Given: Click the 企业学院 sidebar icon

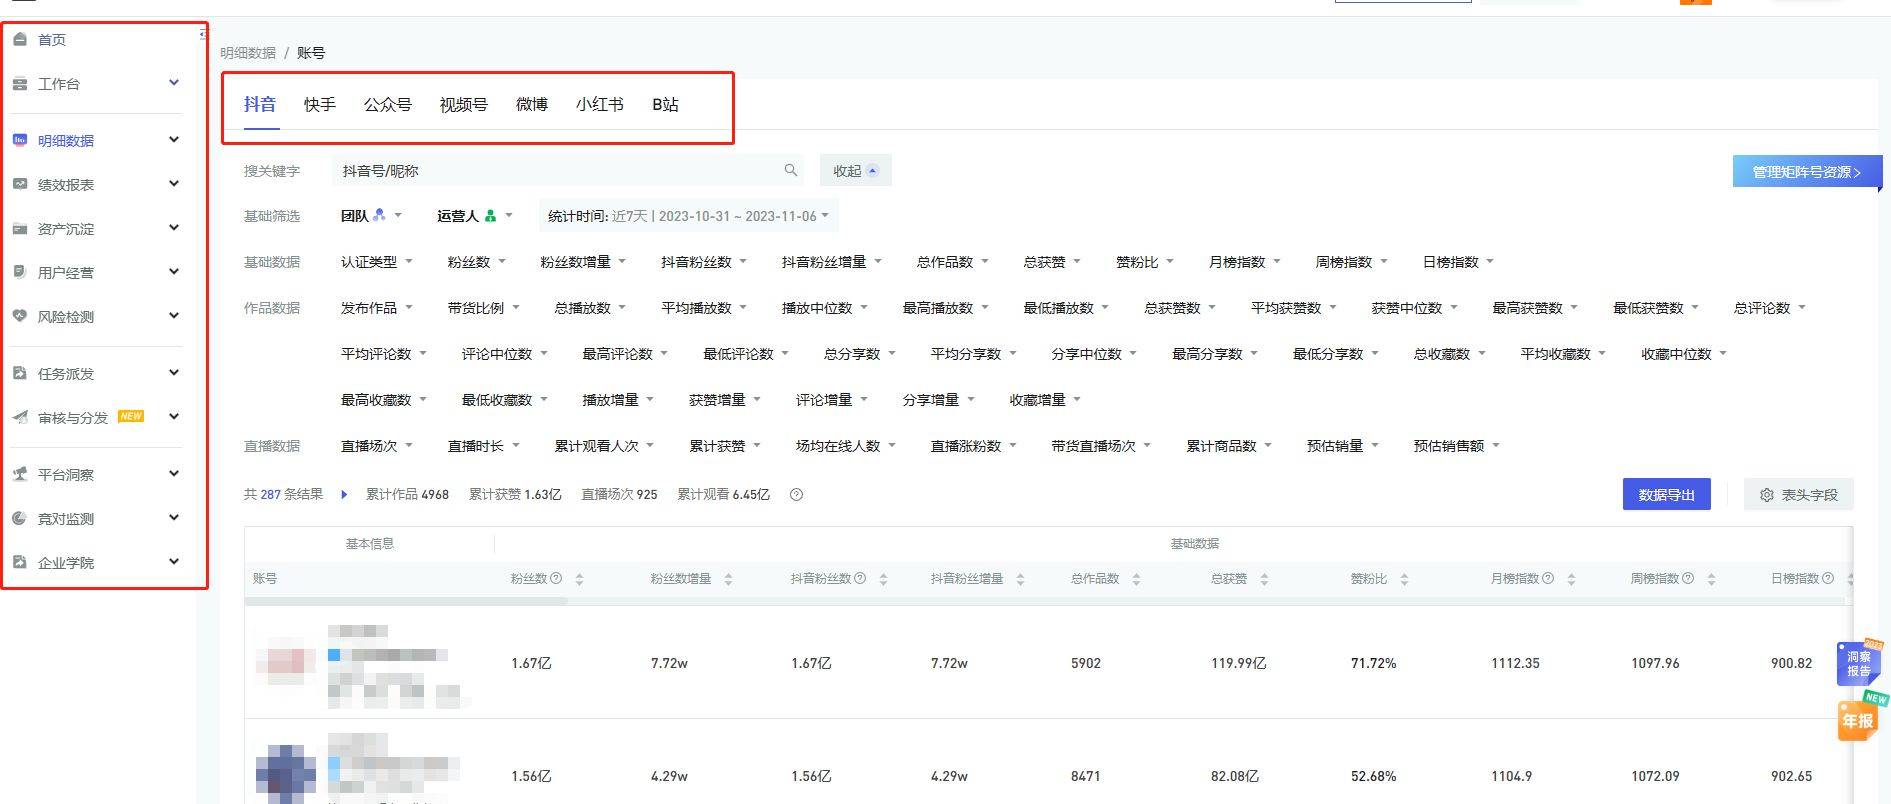Looking at the screenshot, I should tap(20, 562).
